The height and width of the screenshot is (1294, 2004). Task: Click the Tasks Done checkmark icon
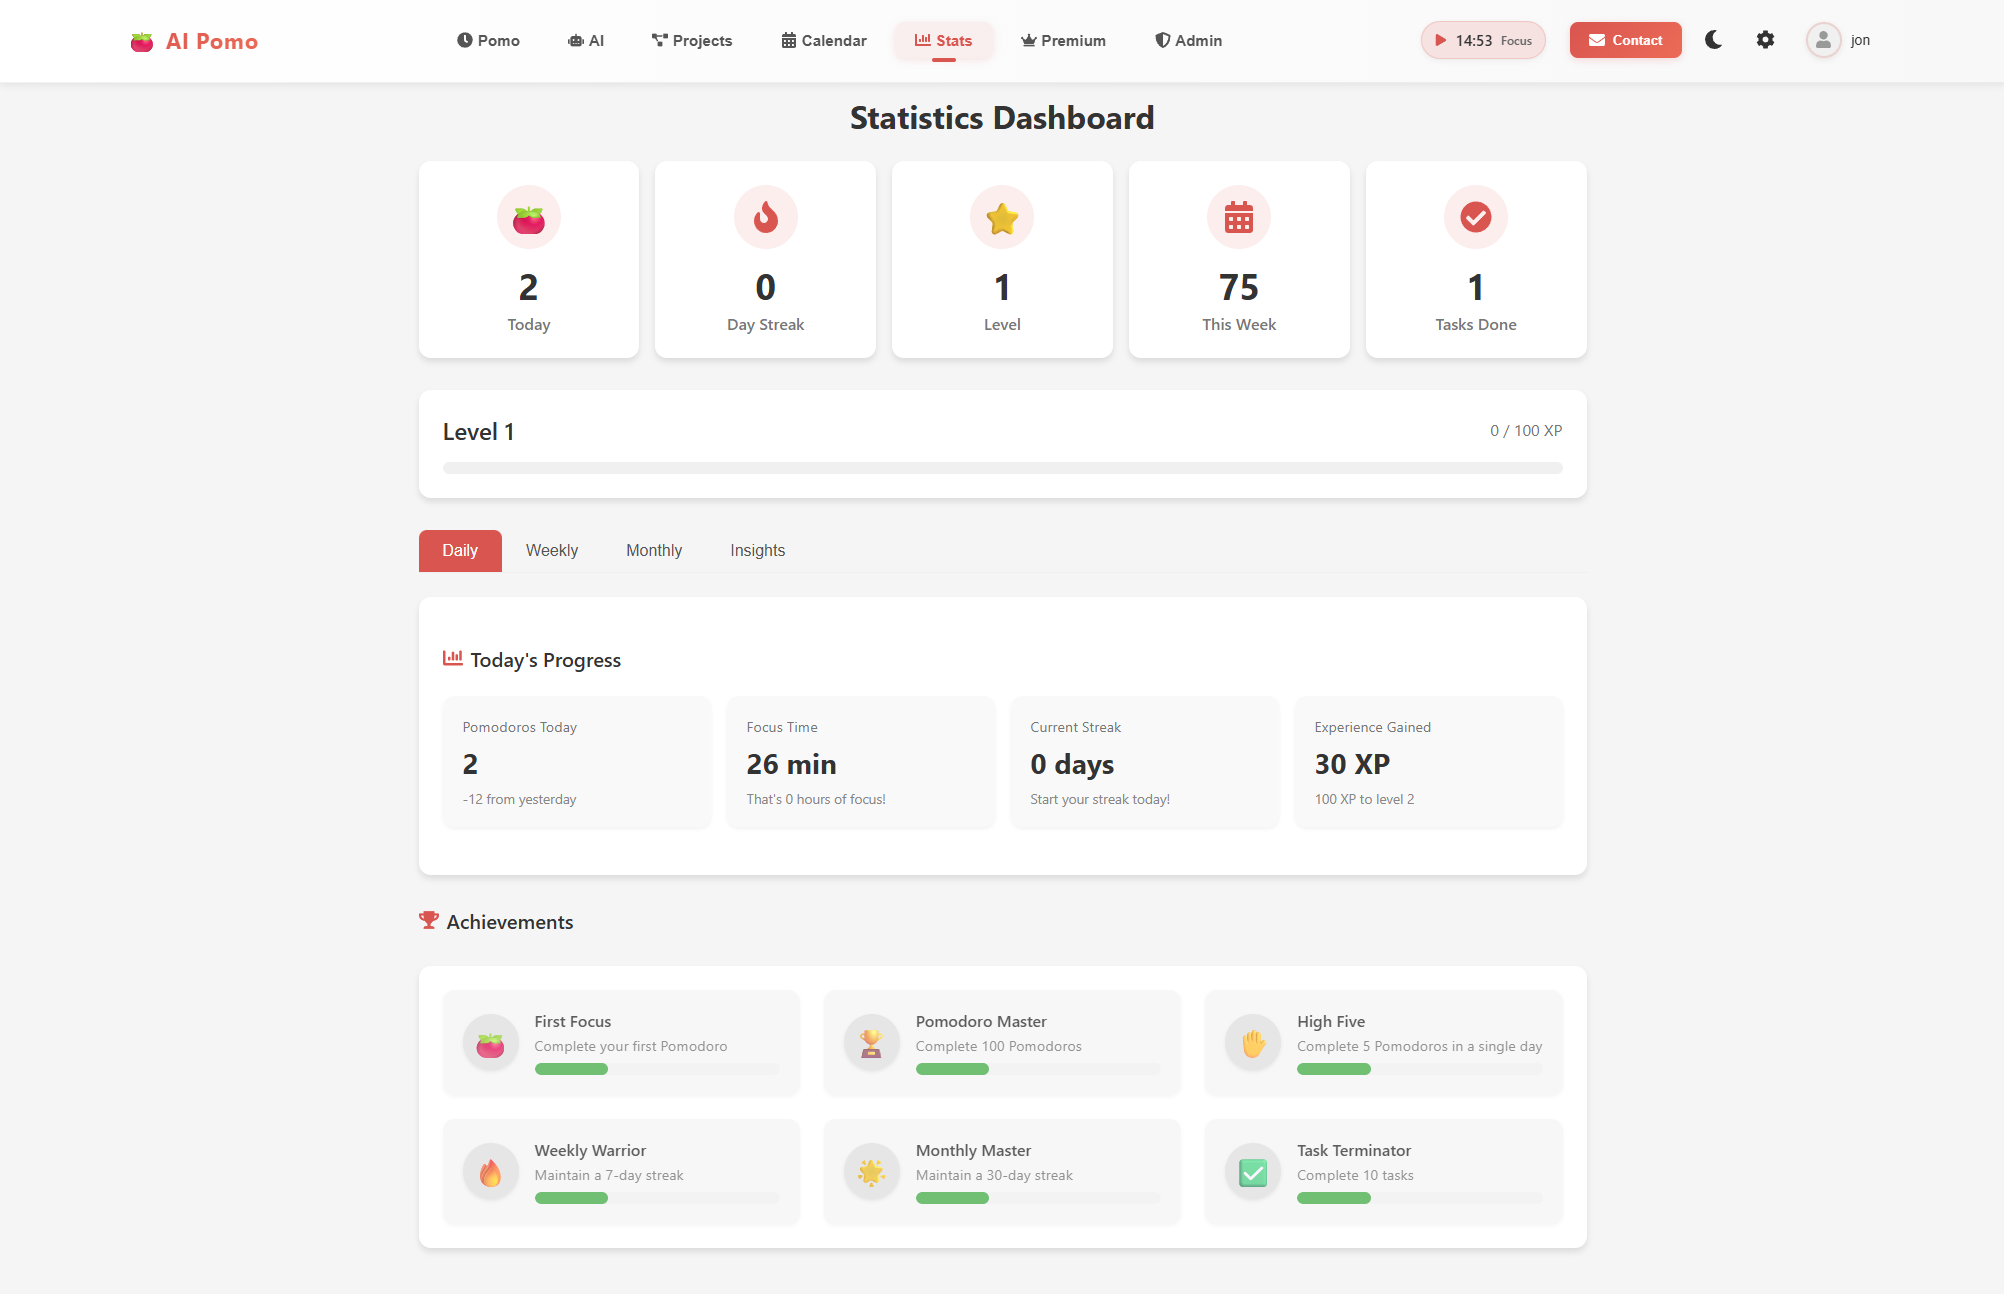tap(1475, 217)
